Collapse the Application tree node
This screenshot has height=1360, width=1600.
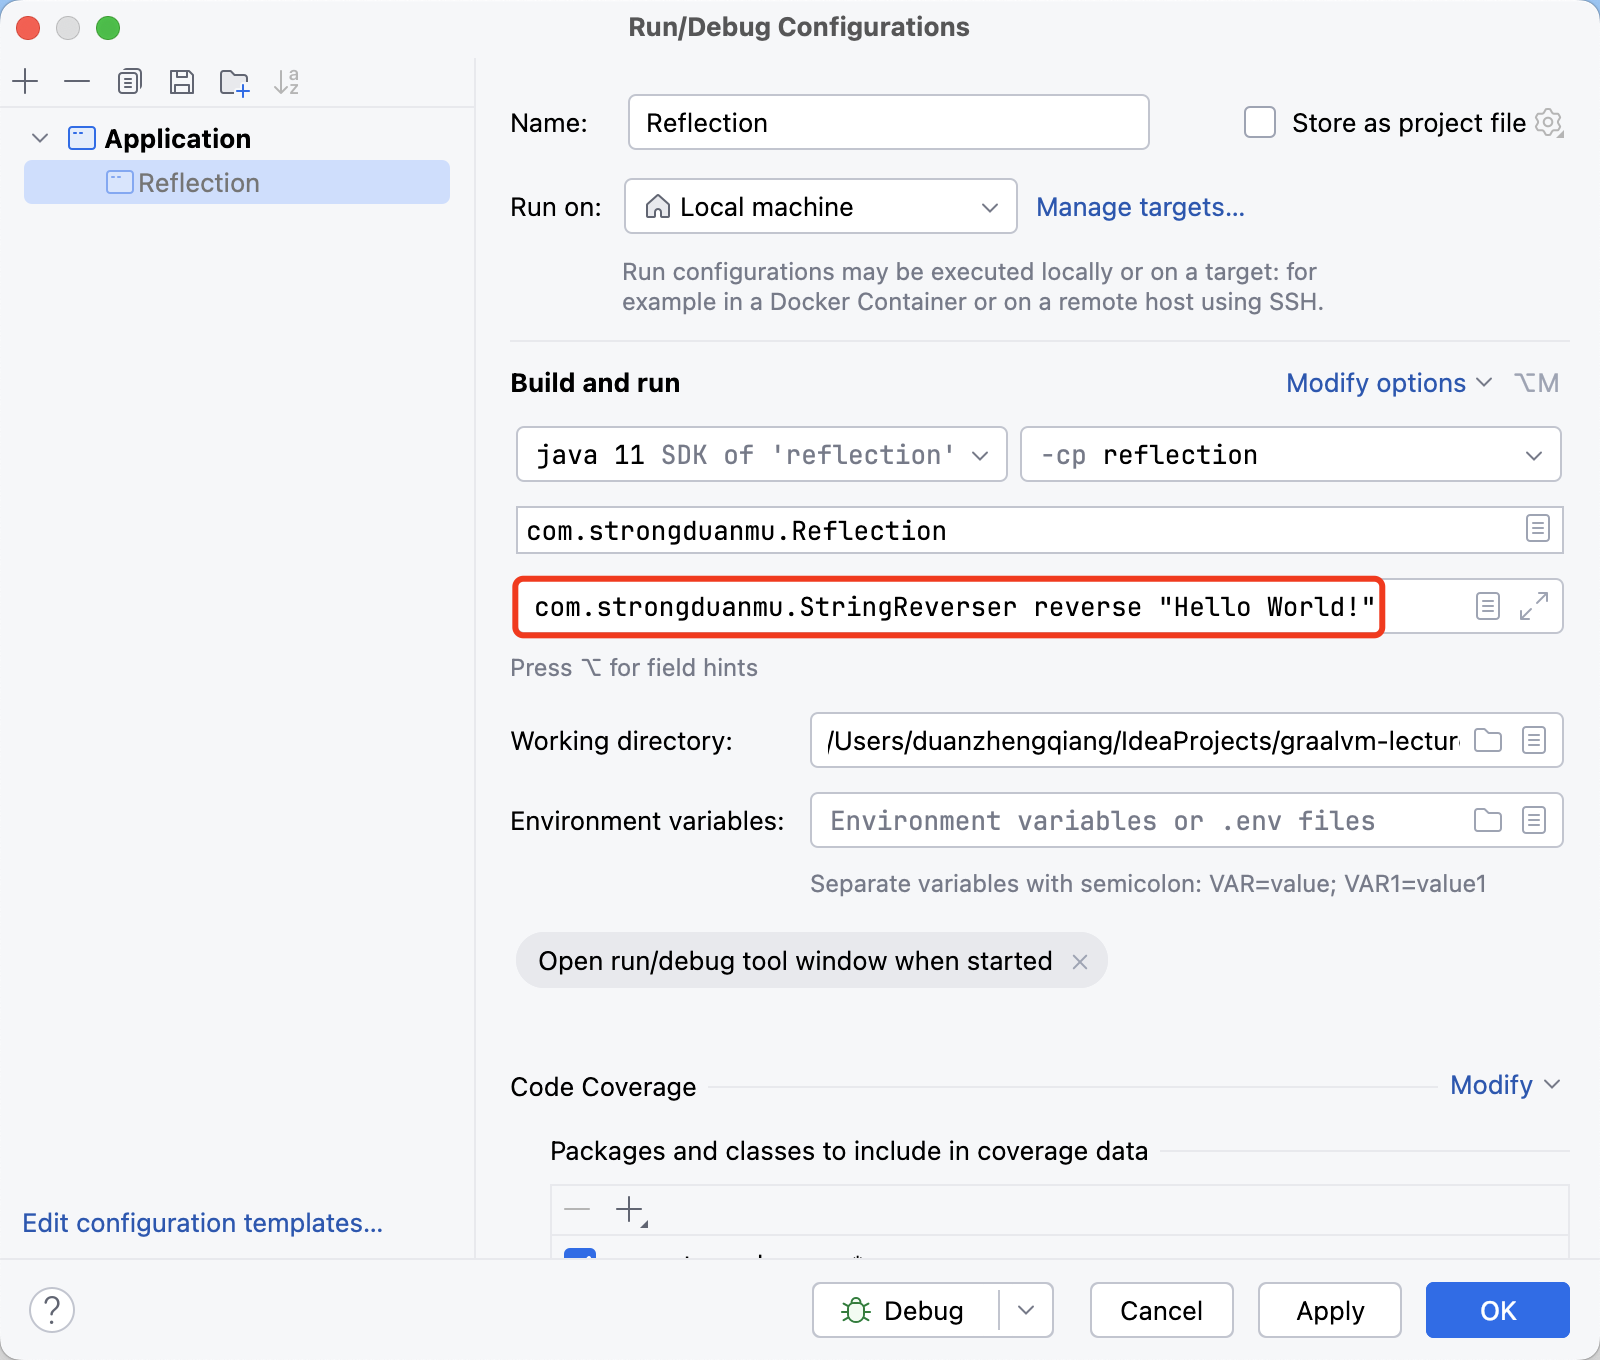point(40,138)
